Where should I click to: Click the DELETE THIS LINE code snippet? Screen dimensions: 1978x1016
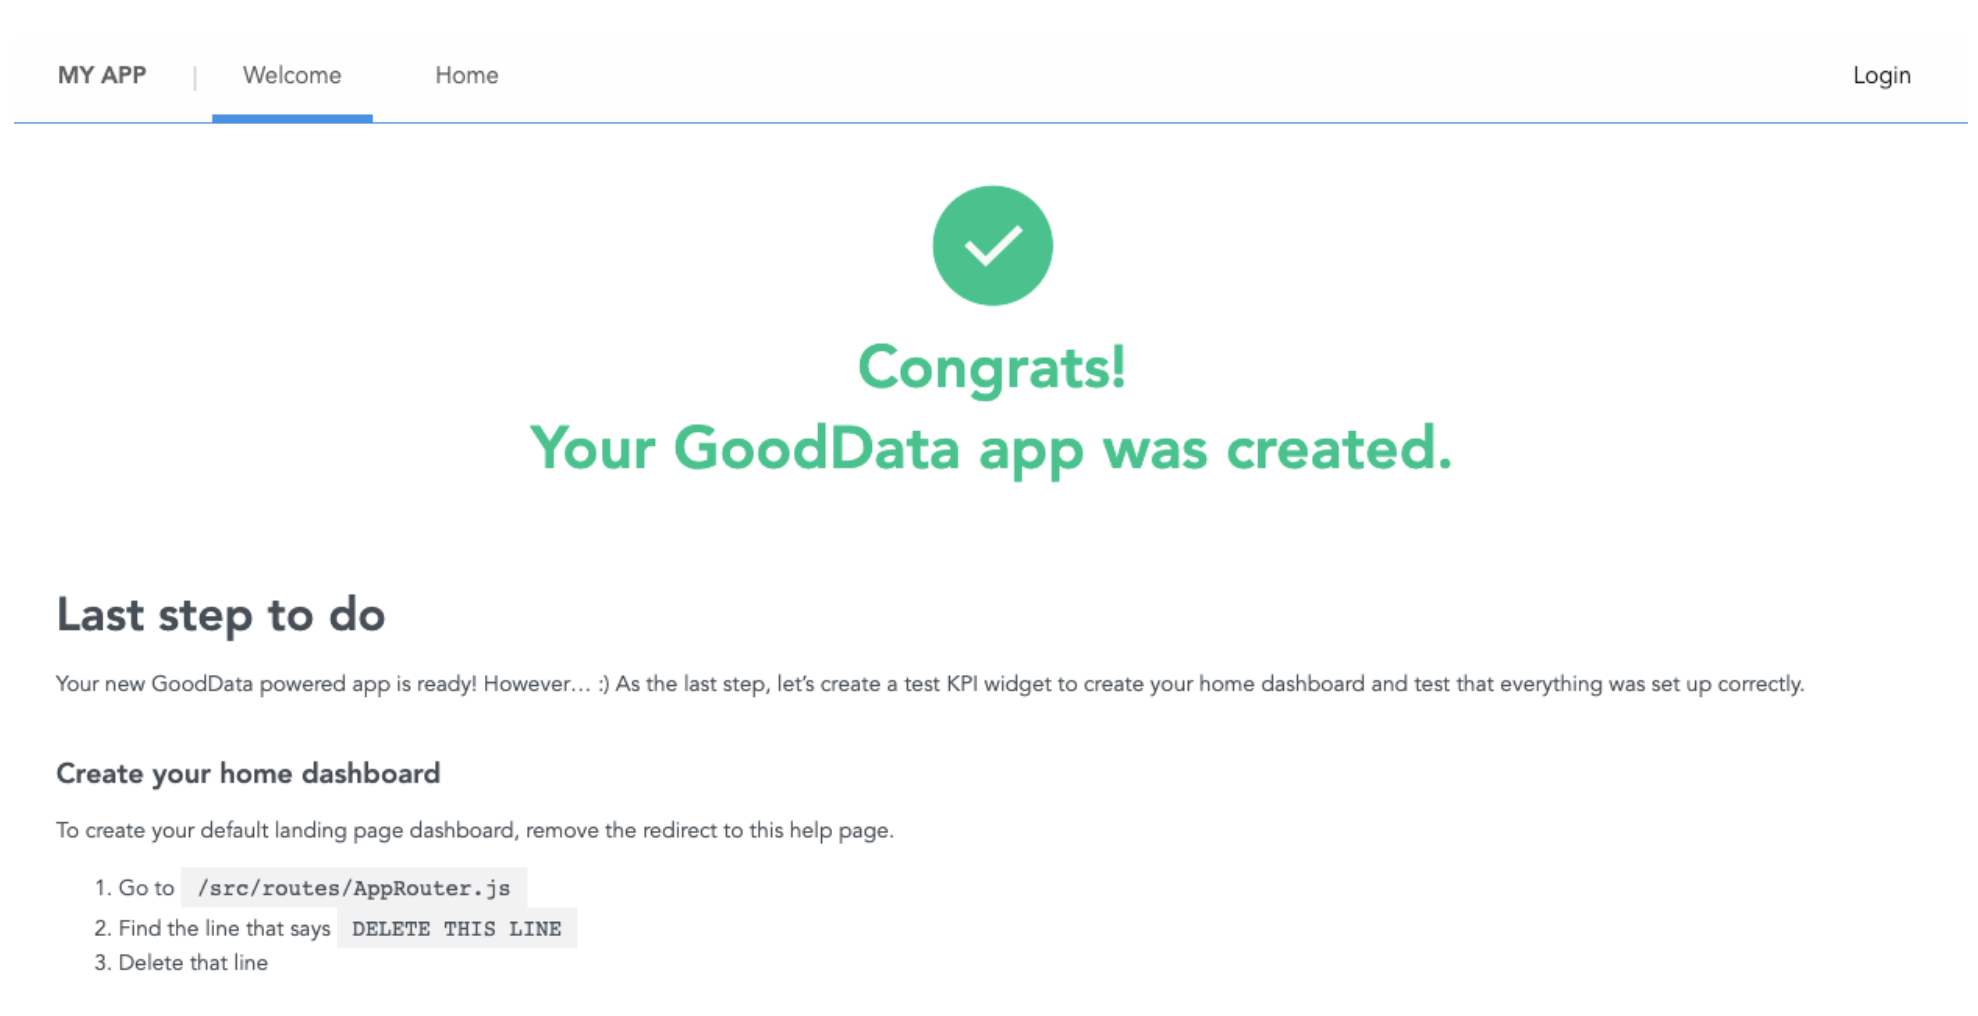point(457,928)
